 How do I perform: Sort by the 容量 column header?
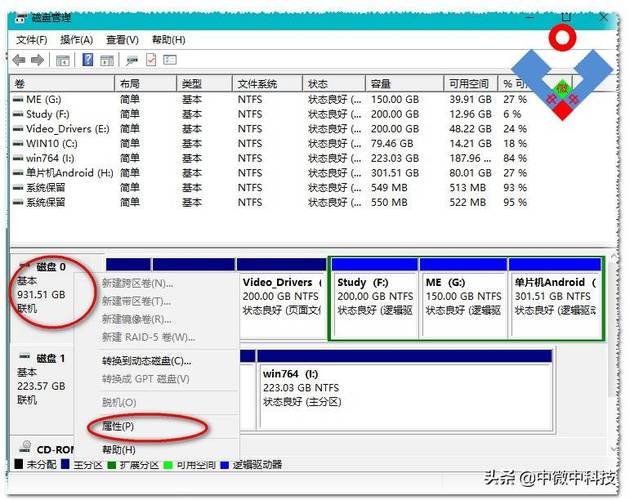click(405, 84)
